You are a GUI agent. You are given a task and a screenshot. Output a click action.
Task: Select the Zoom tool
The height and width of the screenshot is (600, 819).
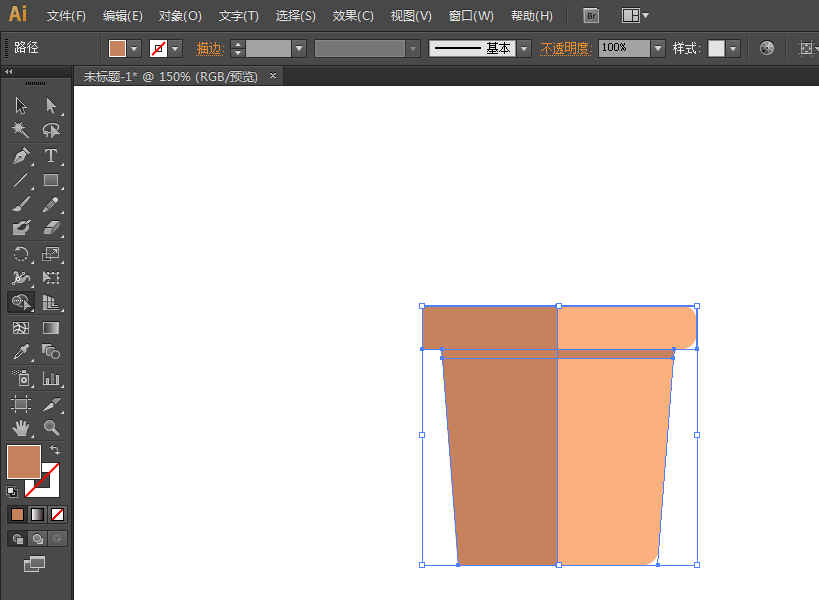pyautogui.click(x=51, y=428)
